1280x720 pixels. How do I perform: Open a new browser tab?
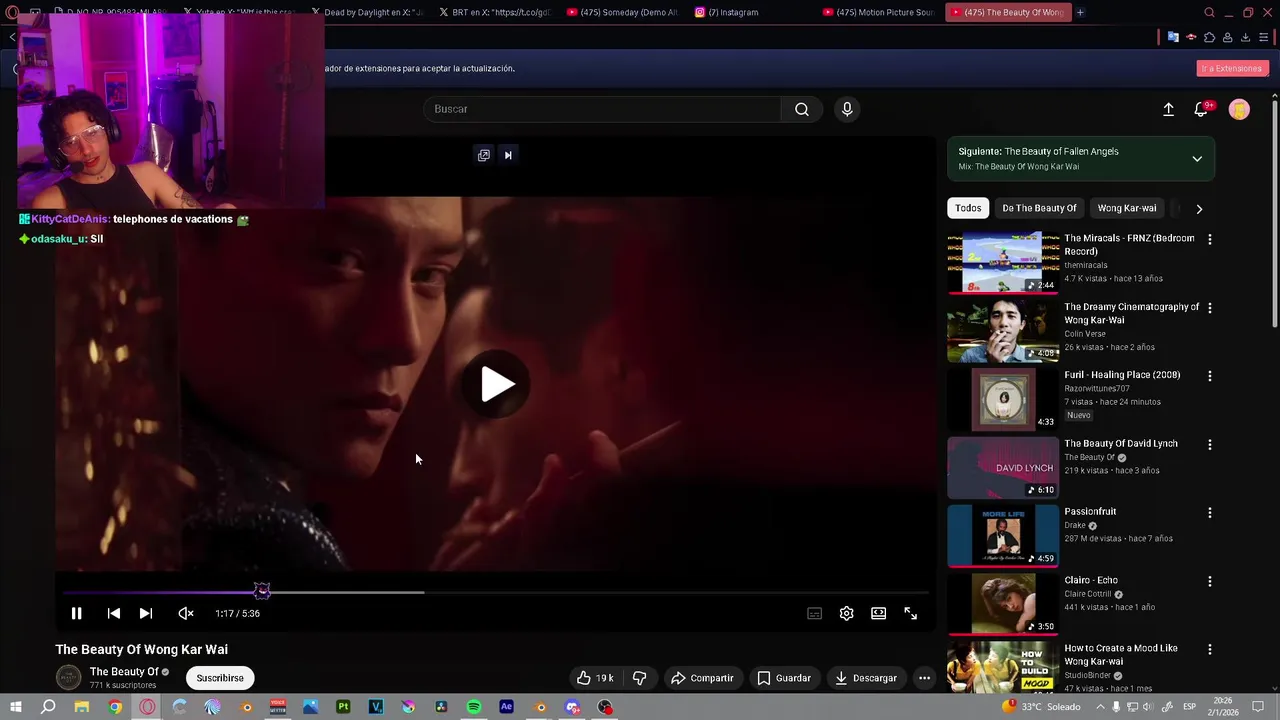(1080, 12)
